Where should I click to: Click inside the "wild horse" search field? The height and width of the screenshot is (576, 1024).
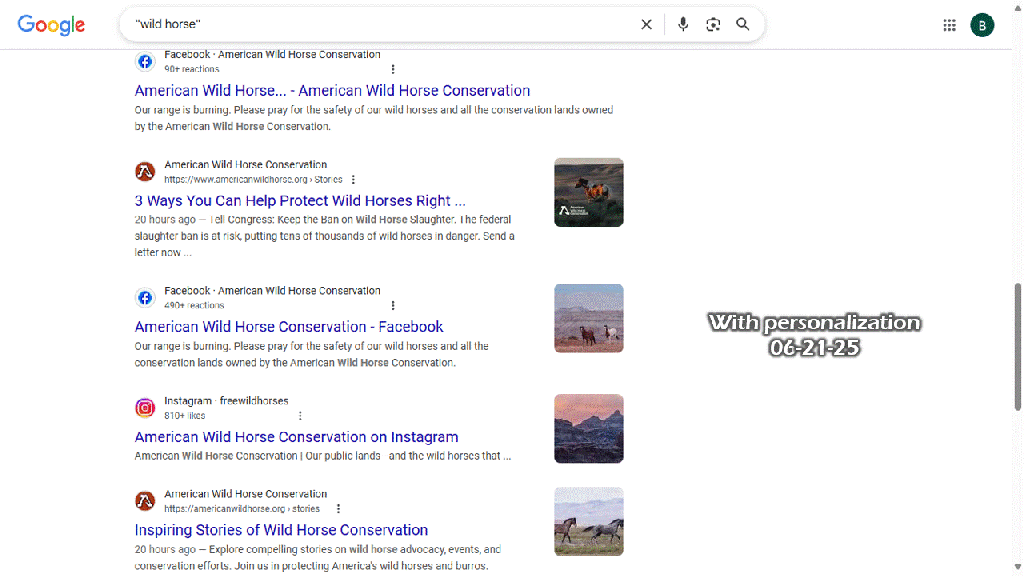point(380,25)
